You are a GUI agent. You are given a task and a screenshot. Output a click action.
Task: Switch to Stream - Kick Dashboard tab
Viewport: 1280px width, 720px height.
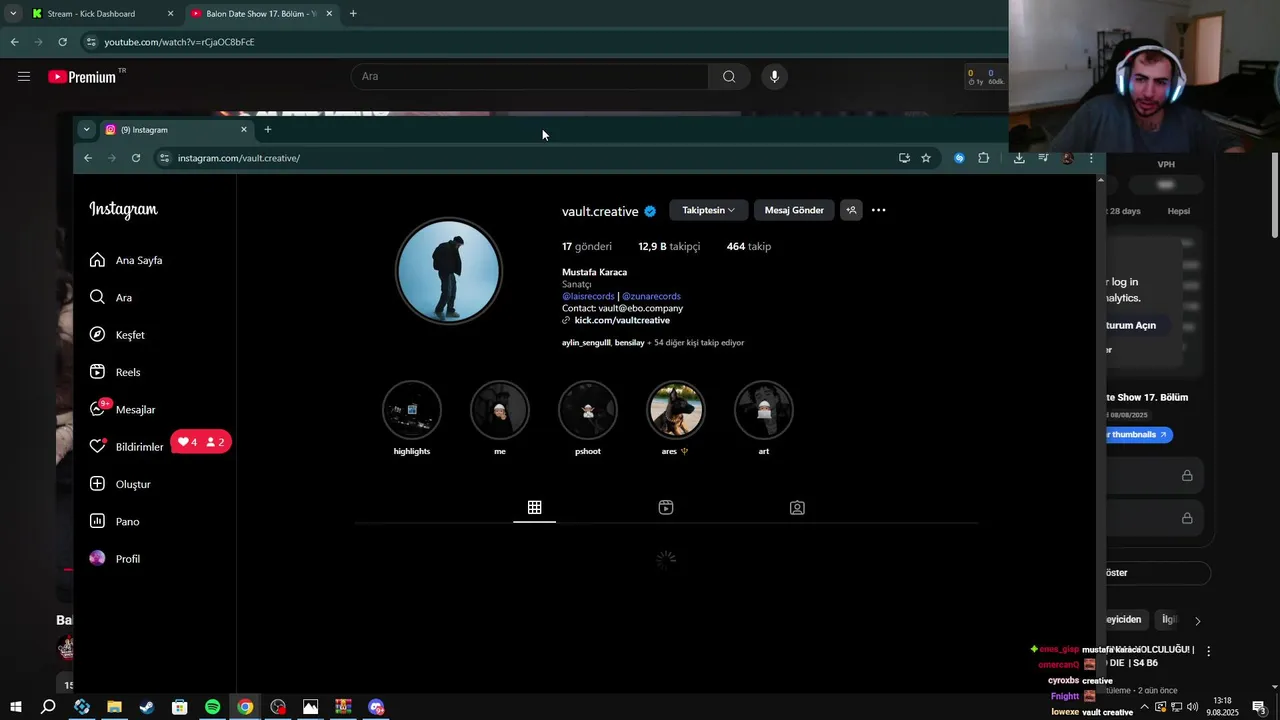pos(103,14)
